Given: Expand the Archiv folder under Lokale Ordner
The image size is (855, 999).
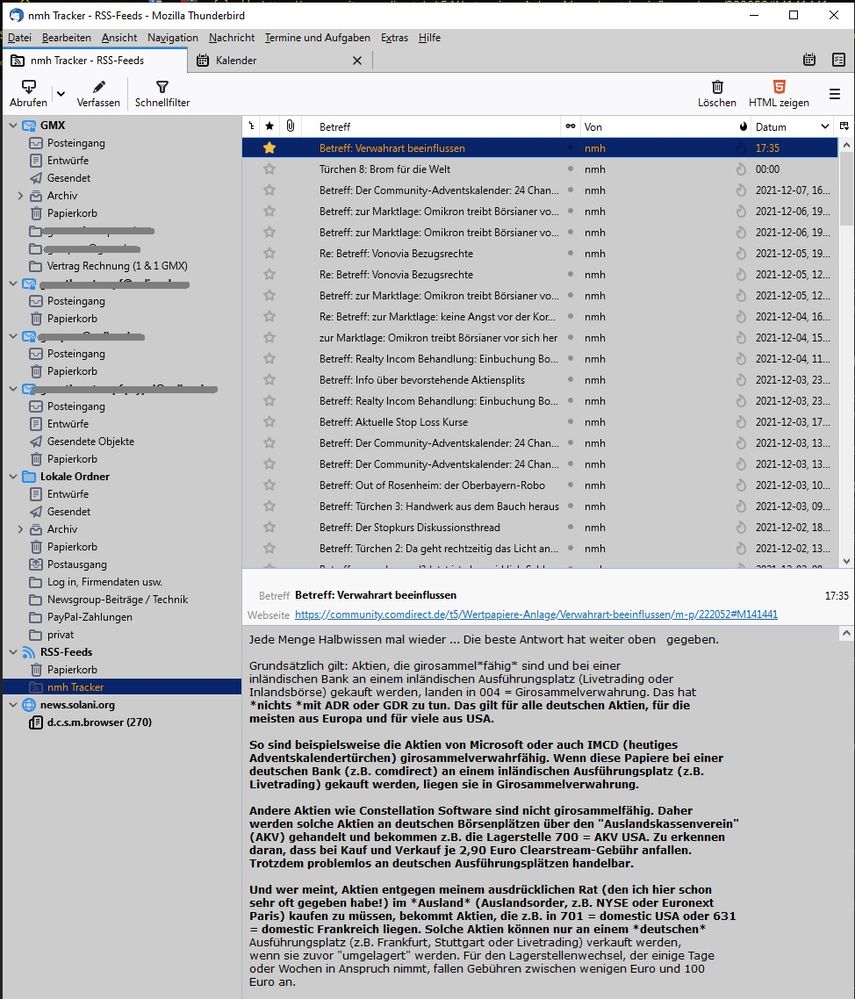Looking at the screenshot, I should coord(20,529).
